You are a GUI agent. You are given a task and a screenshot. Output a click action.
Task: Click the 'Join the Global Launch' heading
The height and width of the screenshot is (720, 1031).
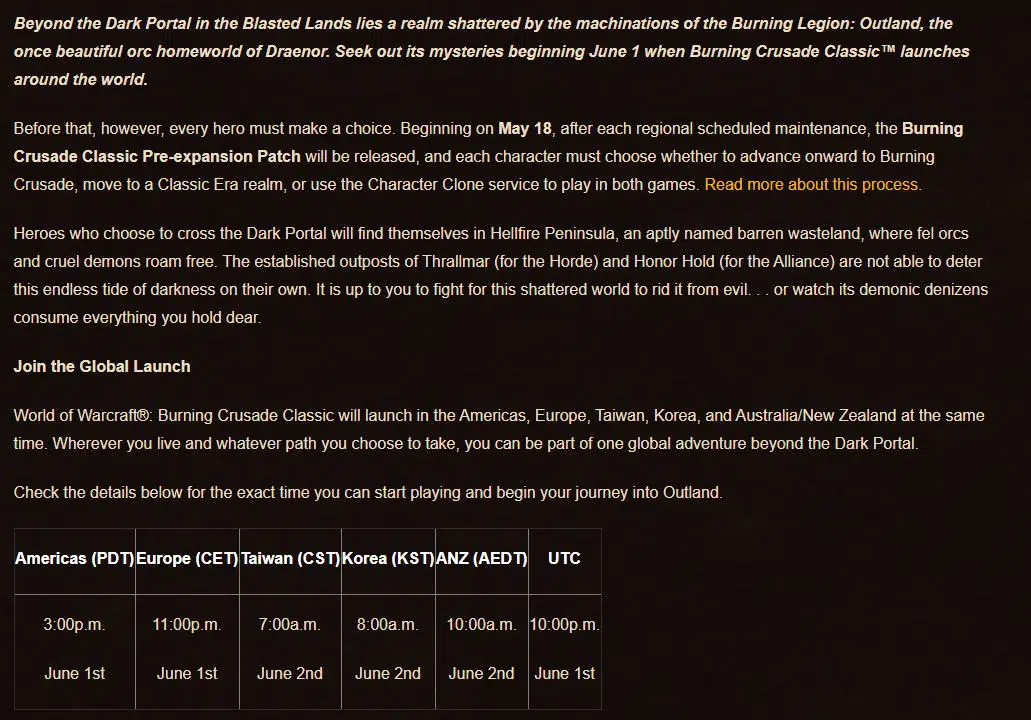[102, 366]
